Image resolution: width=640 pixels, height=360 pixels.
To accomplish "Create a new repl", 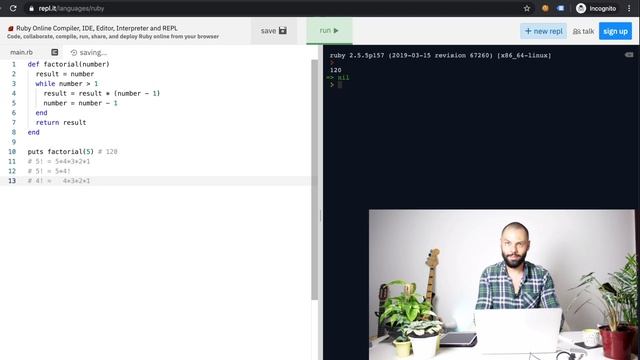I will (x=543, y=31).
